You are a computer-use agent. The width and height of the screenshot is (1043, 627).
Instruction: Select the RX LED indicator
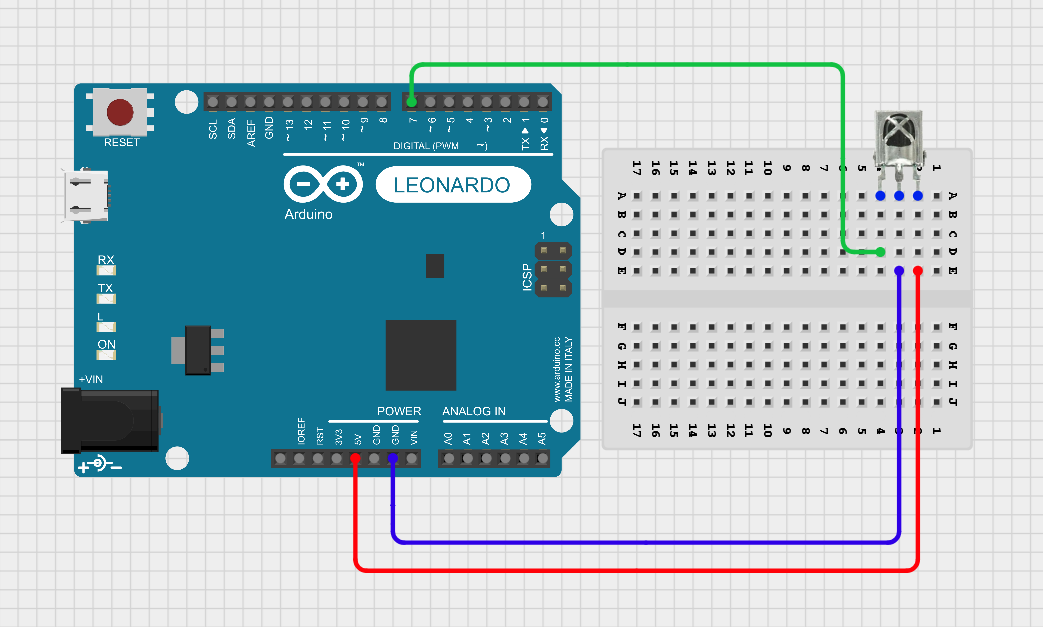[x=106, y=270]
